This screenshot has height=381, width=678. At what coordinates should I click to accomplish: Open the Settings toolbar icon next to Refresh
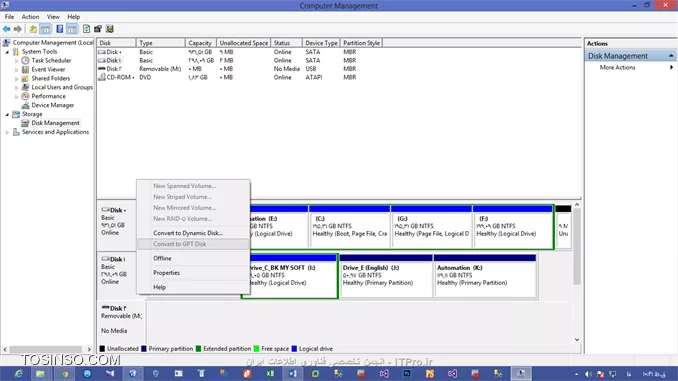pos(98,29)
